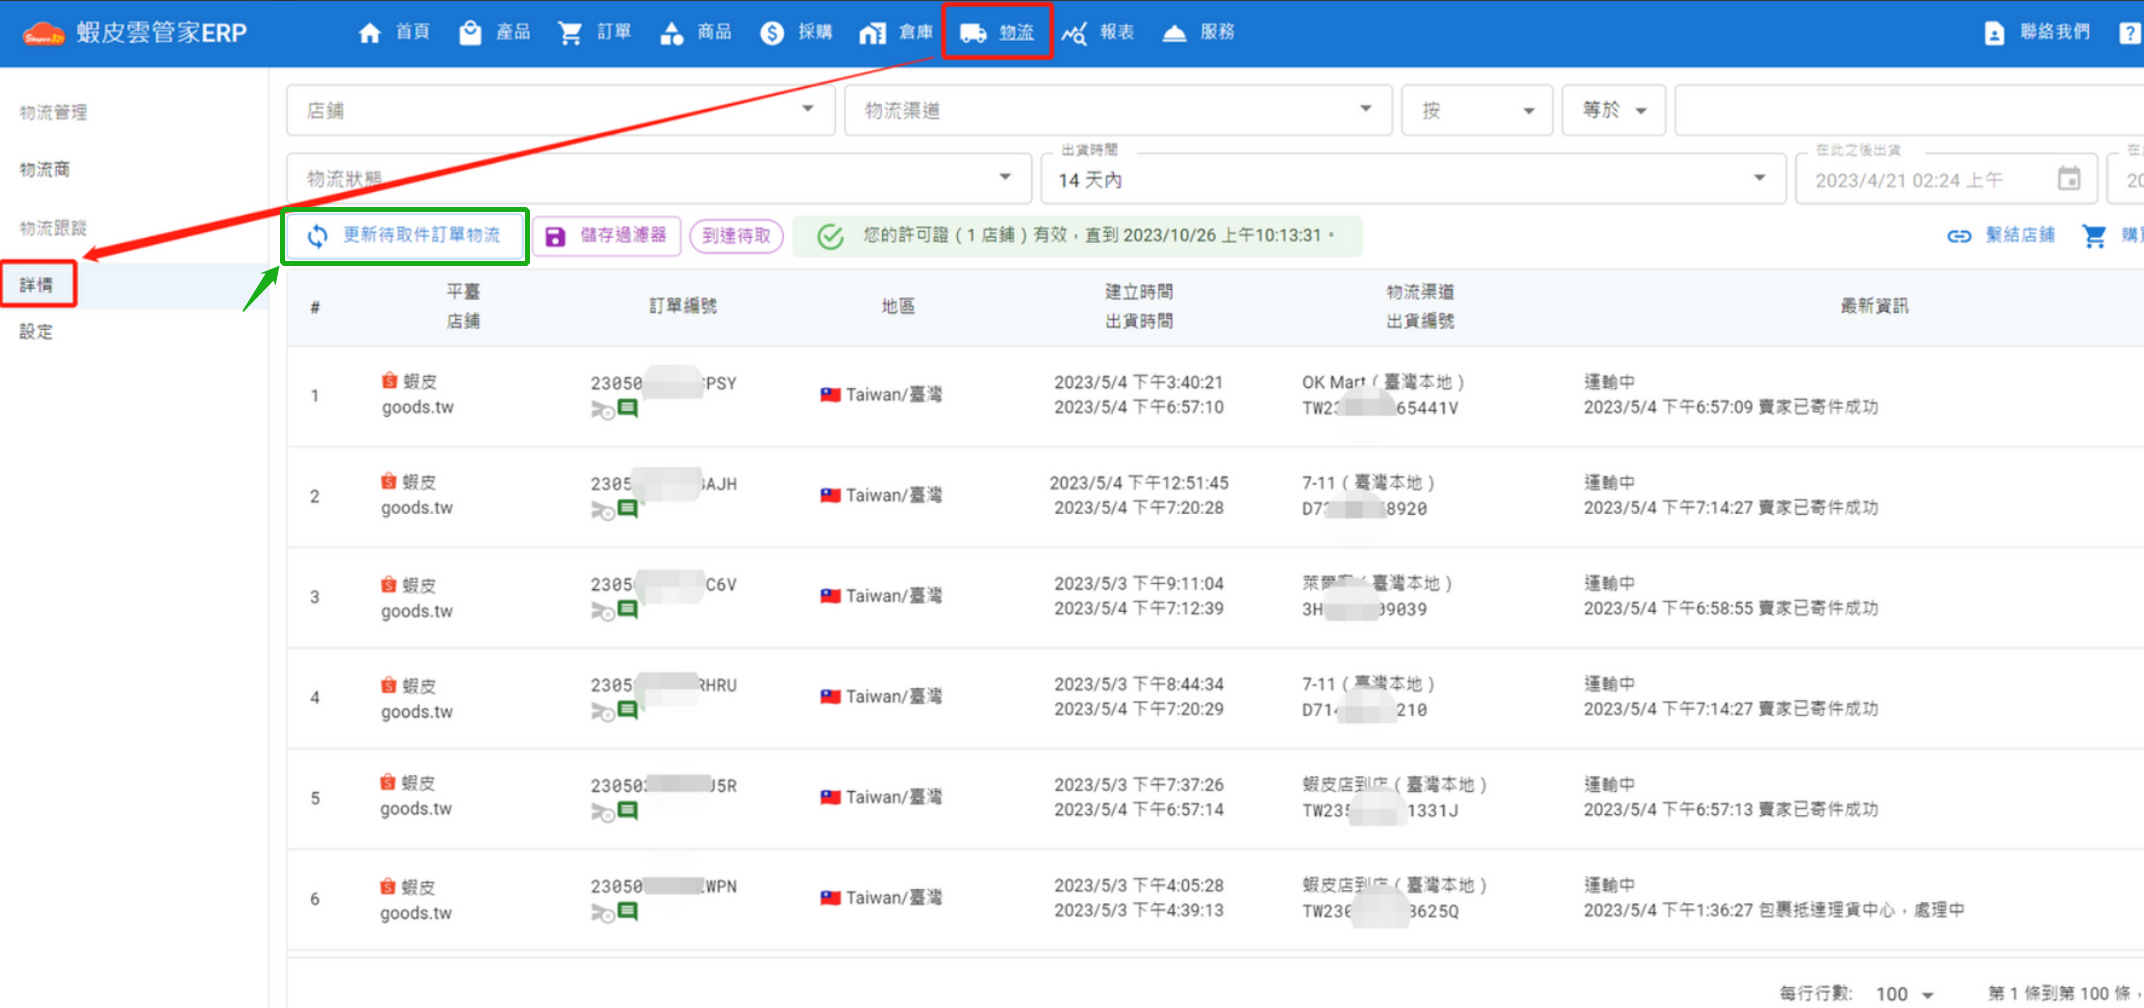Click the 繫結店鋪 link

[x=2019, y=235]
